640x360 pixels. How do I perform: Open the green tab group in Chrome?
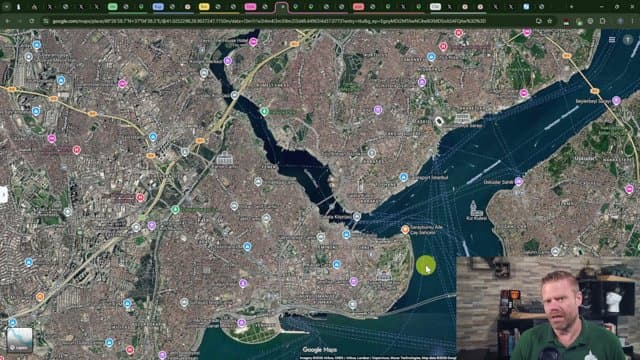(112, 7)
